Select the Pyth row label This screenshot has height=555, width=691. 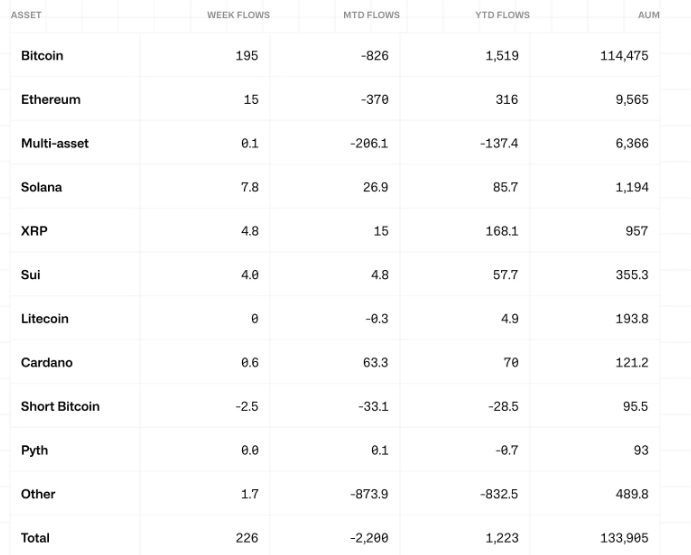(34, 451)
